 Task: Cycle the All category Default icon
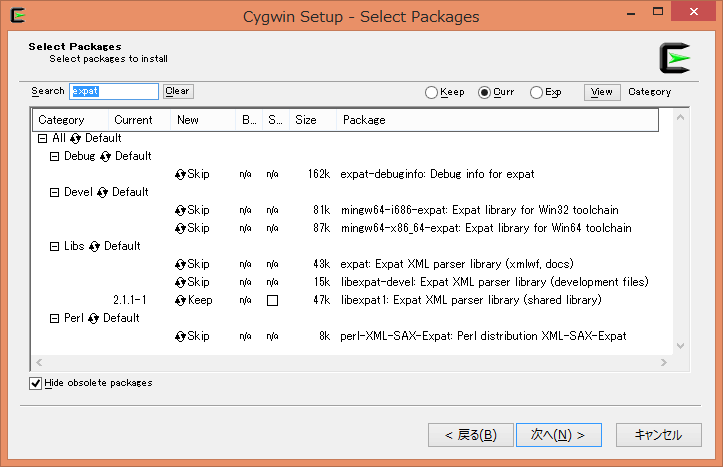point(76,138)
